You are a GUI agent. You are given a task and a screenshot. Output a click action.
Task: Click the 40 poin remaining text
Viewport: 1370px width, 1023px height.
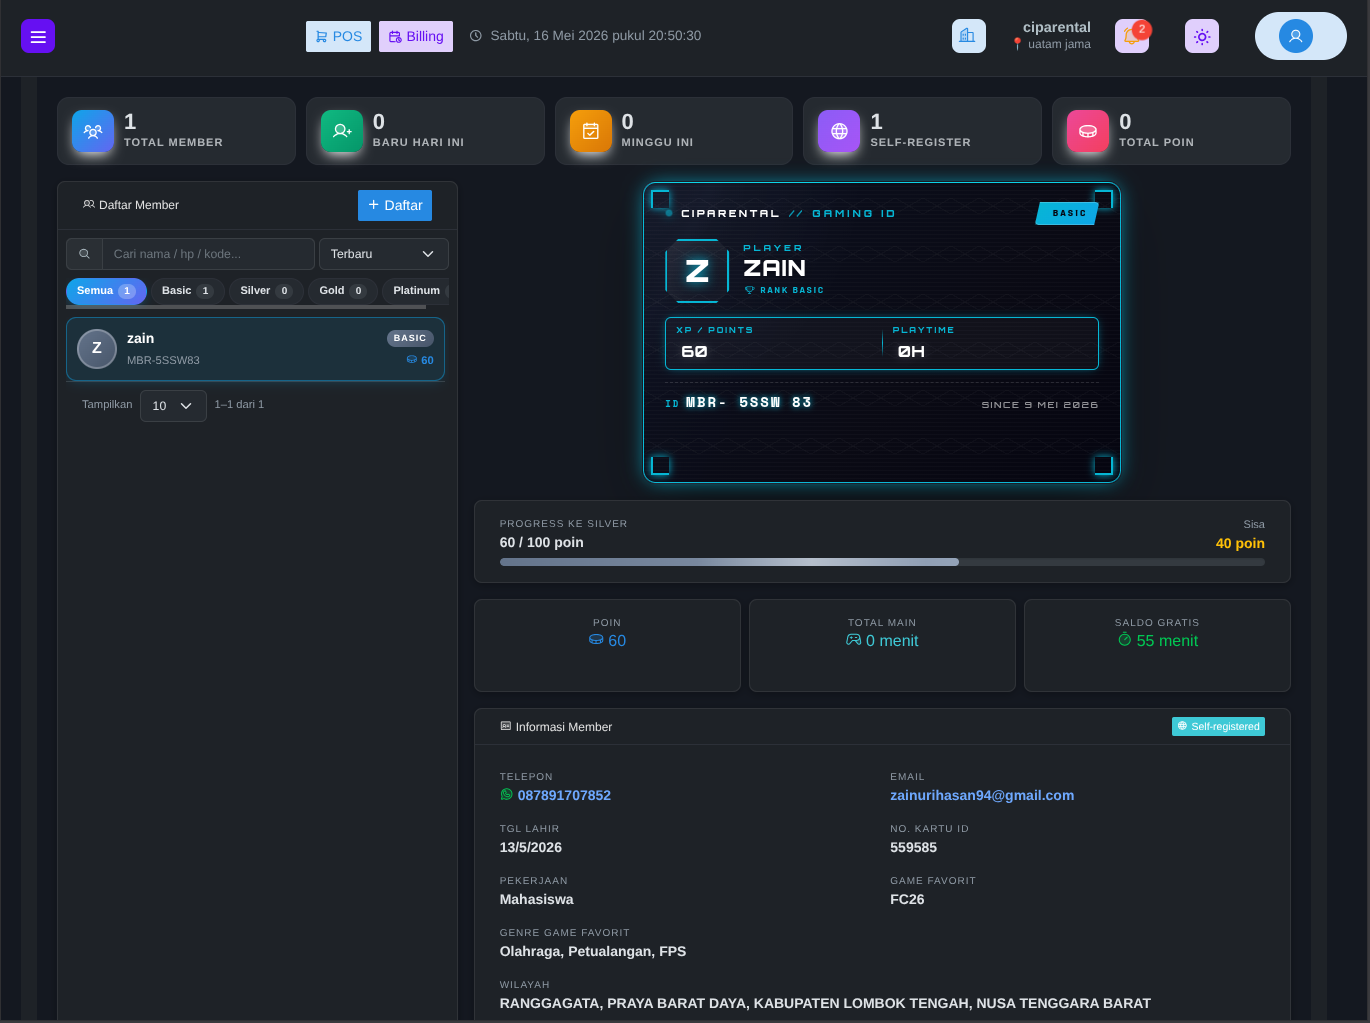pos(1240,543)
